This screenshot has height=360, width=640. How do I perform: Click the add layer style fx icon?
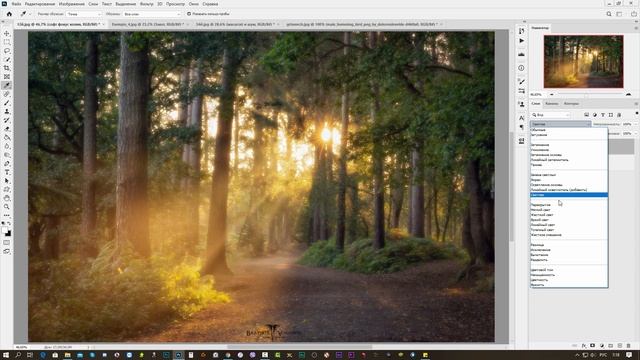pos(584,346)
